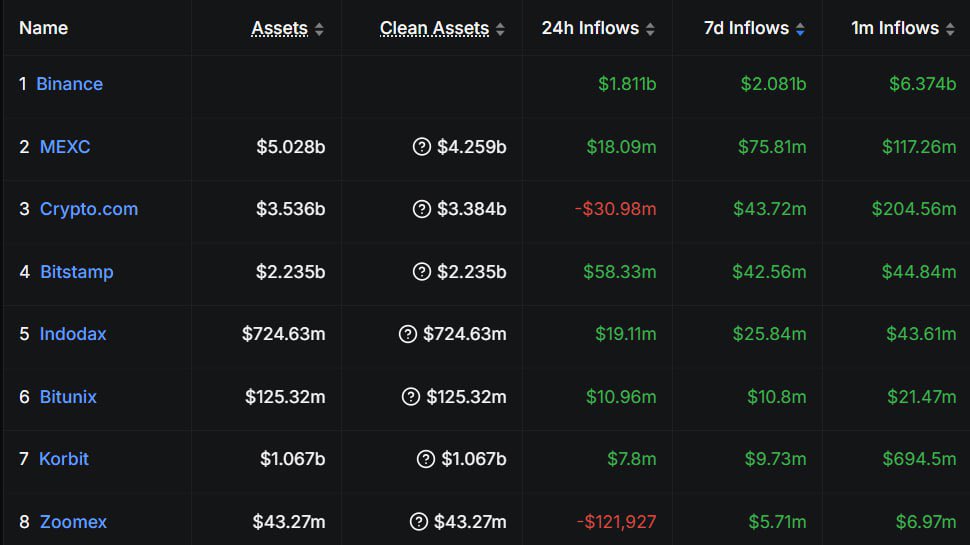
Task: Click help icon beside Korbit clean assets
Action: point(425,459)
